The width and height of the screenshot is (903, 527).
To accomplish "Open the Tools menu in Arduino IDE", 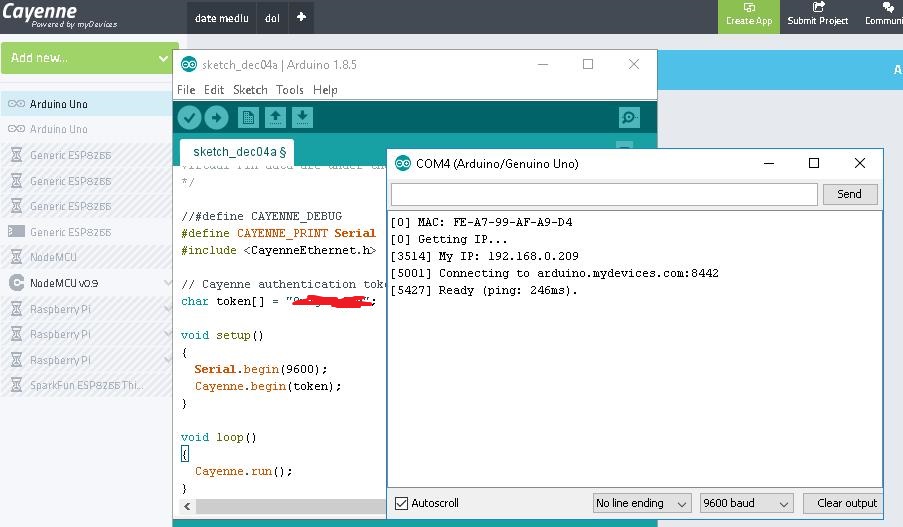I will pos(290,90).
